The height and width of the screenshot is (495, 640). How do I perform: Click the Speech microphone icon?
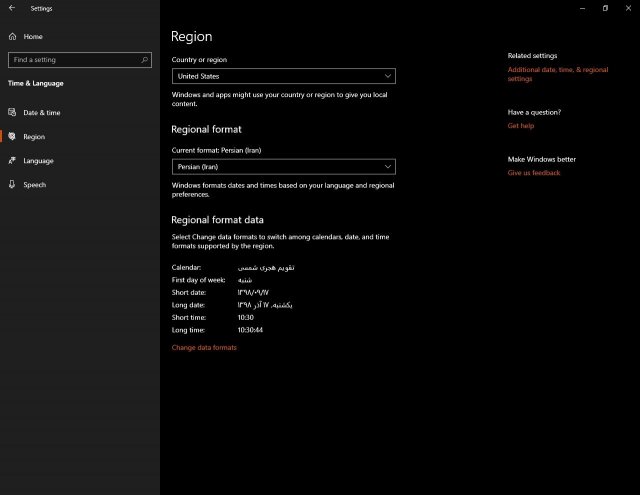(12, 184)
